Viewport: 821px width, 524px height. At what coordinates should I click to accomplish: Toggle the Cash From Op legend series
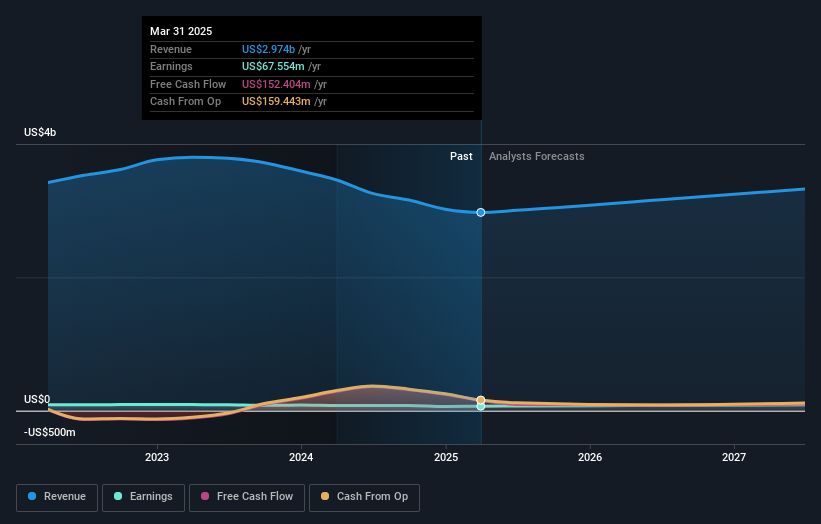click(x=364, y=497)
